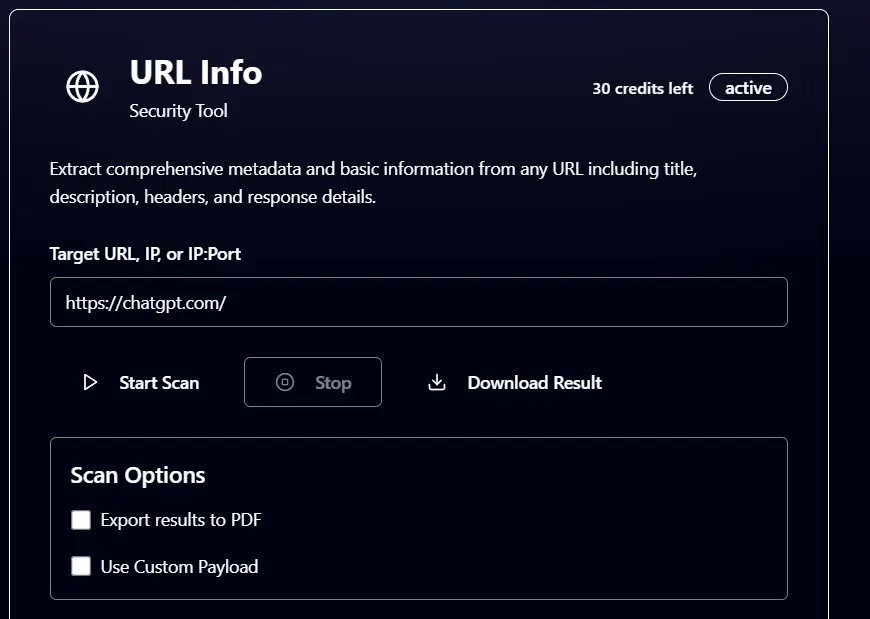Click the Scan Options heading
The width and height of the screenshot is (870, 619).
(138, 475)
